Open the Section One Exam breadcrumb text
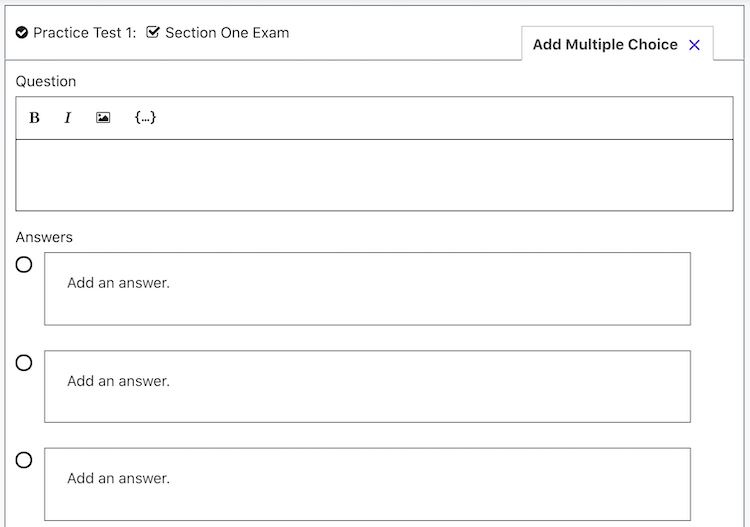The width and height of the screenshot is (750, 527). point(227,33)
